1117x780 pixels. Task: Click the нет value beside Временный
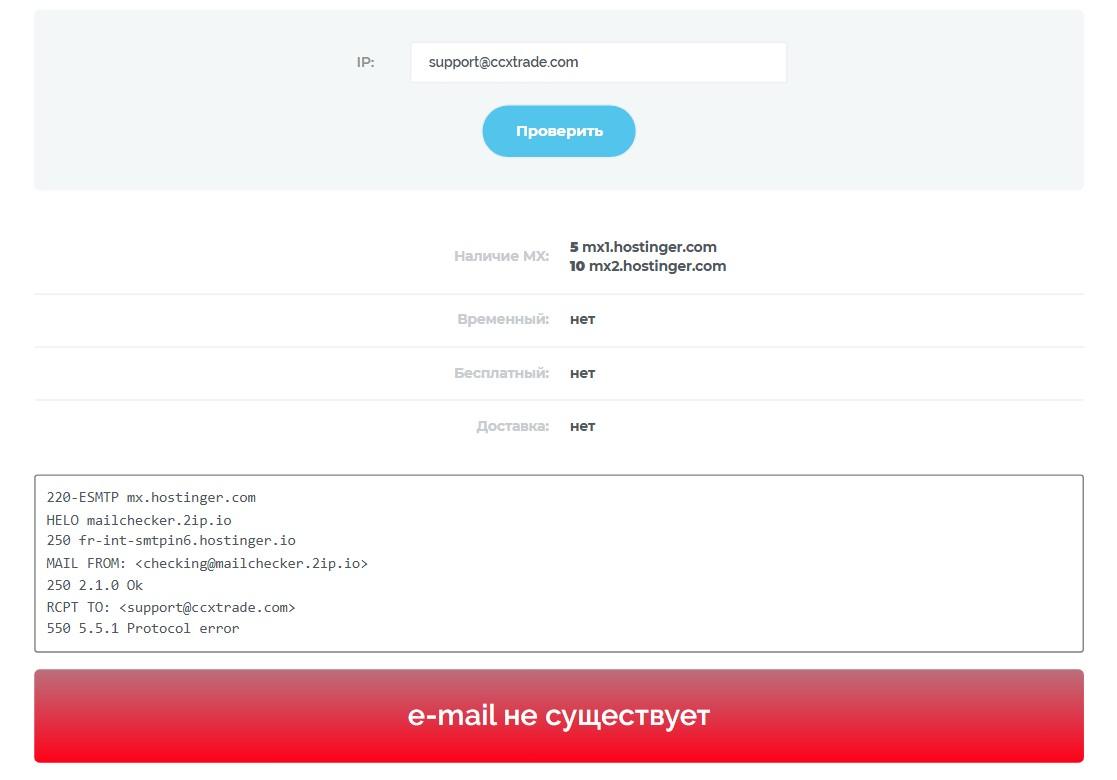point(582,319)
